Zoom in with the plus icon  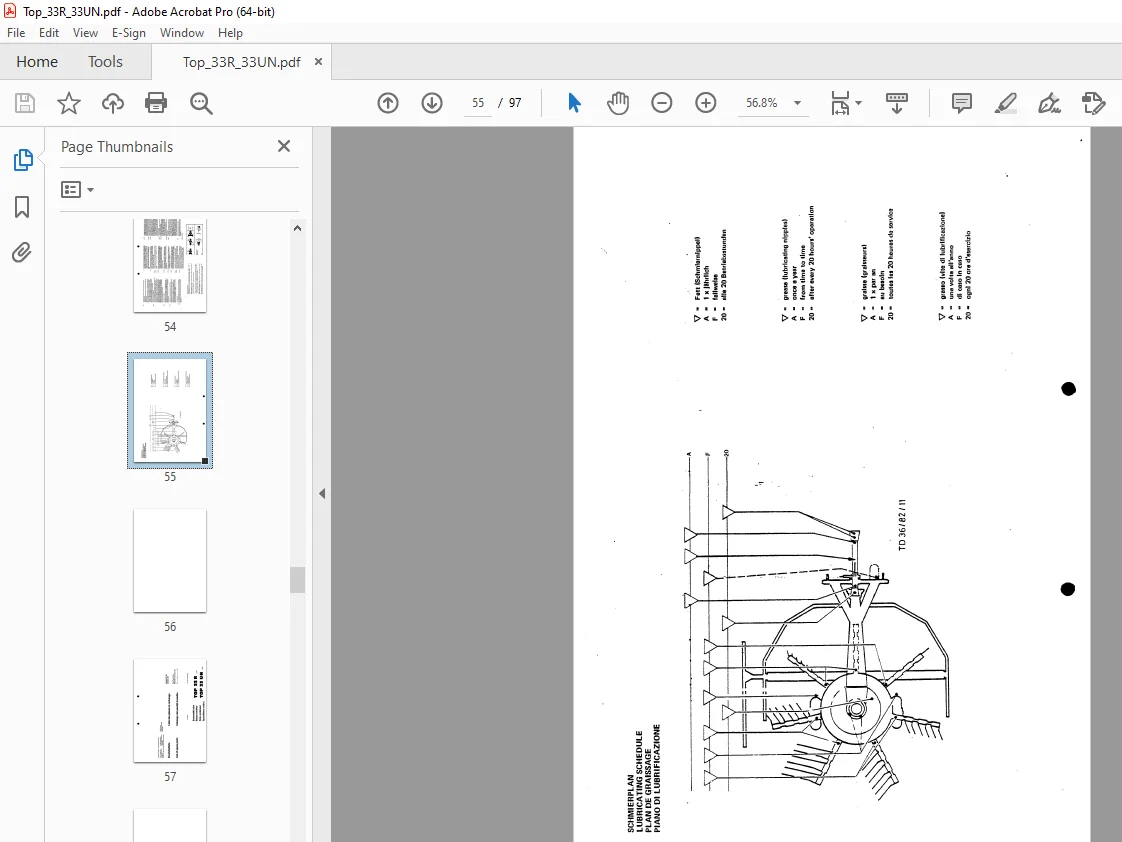coord(706,103)
